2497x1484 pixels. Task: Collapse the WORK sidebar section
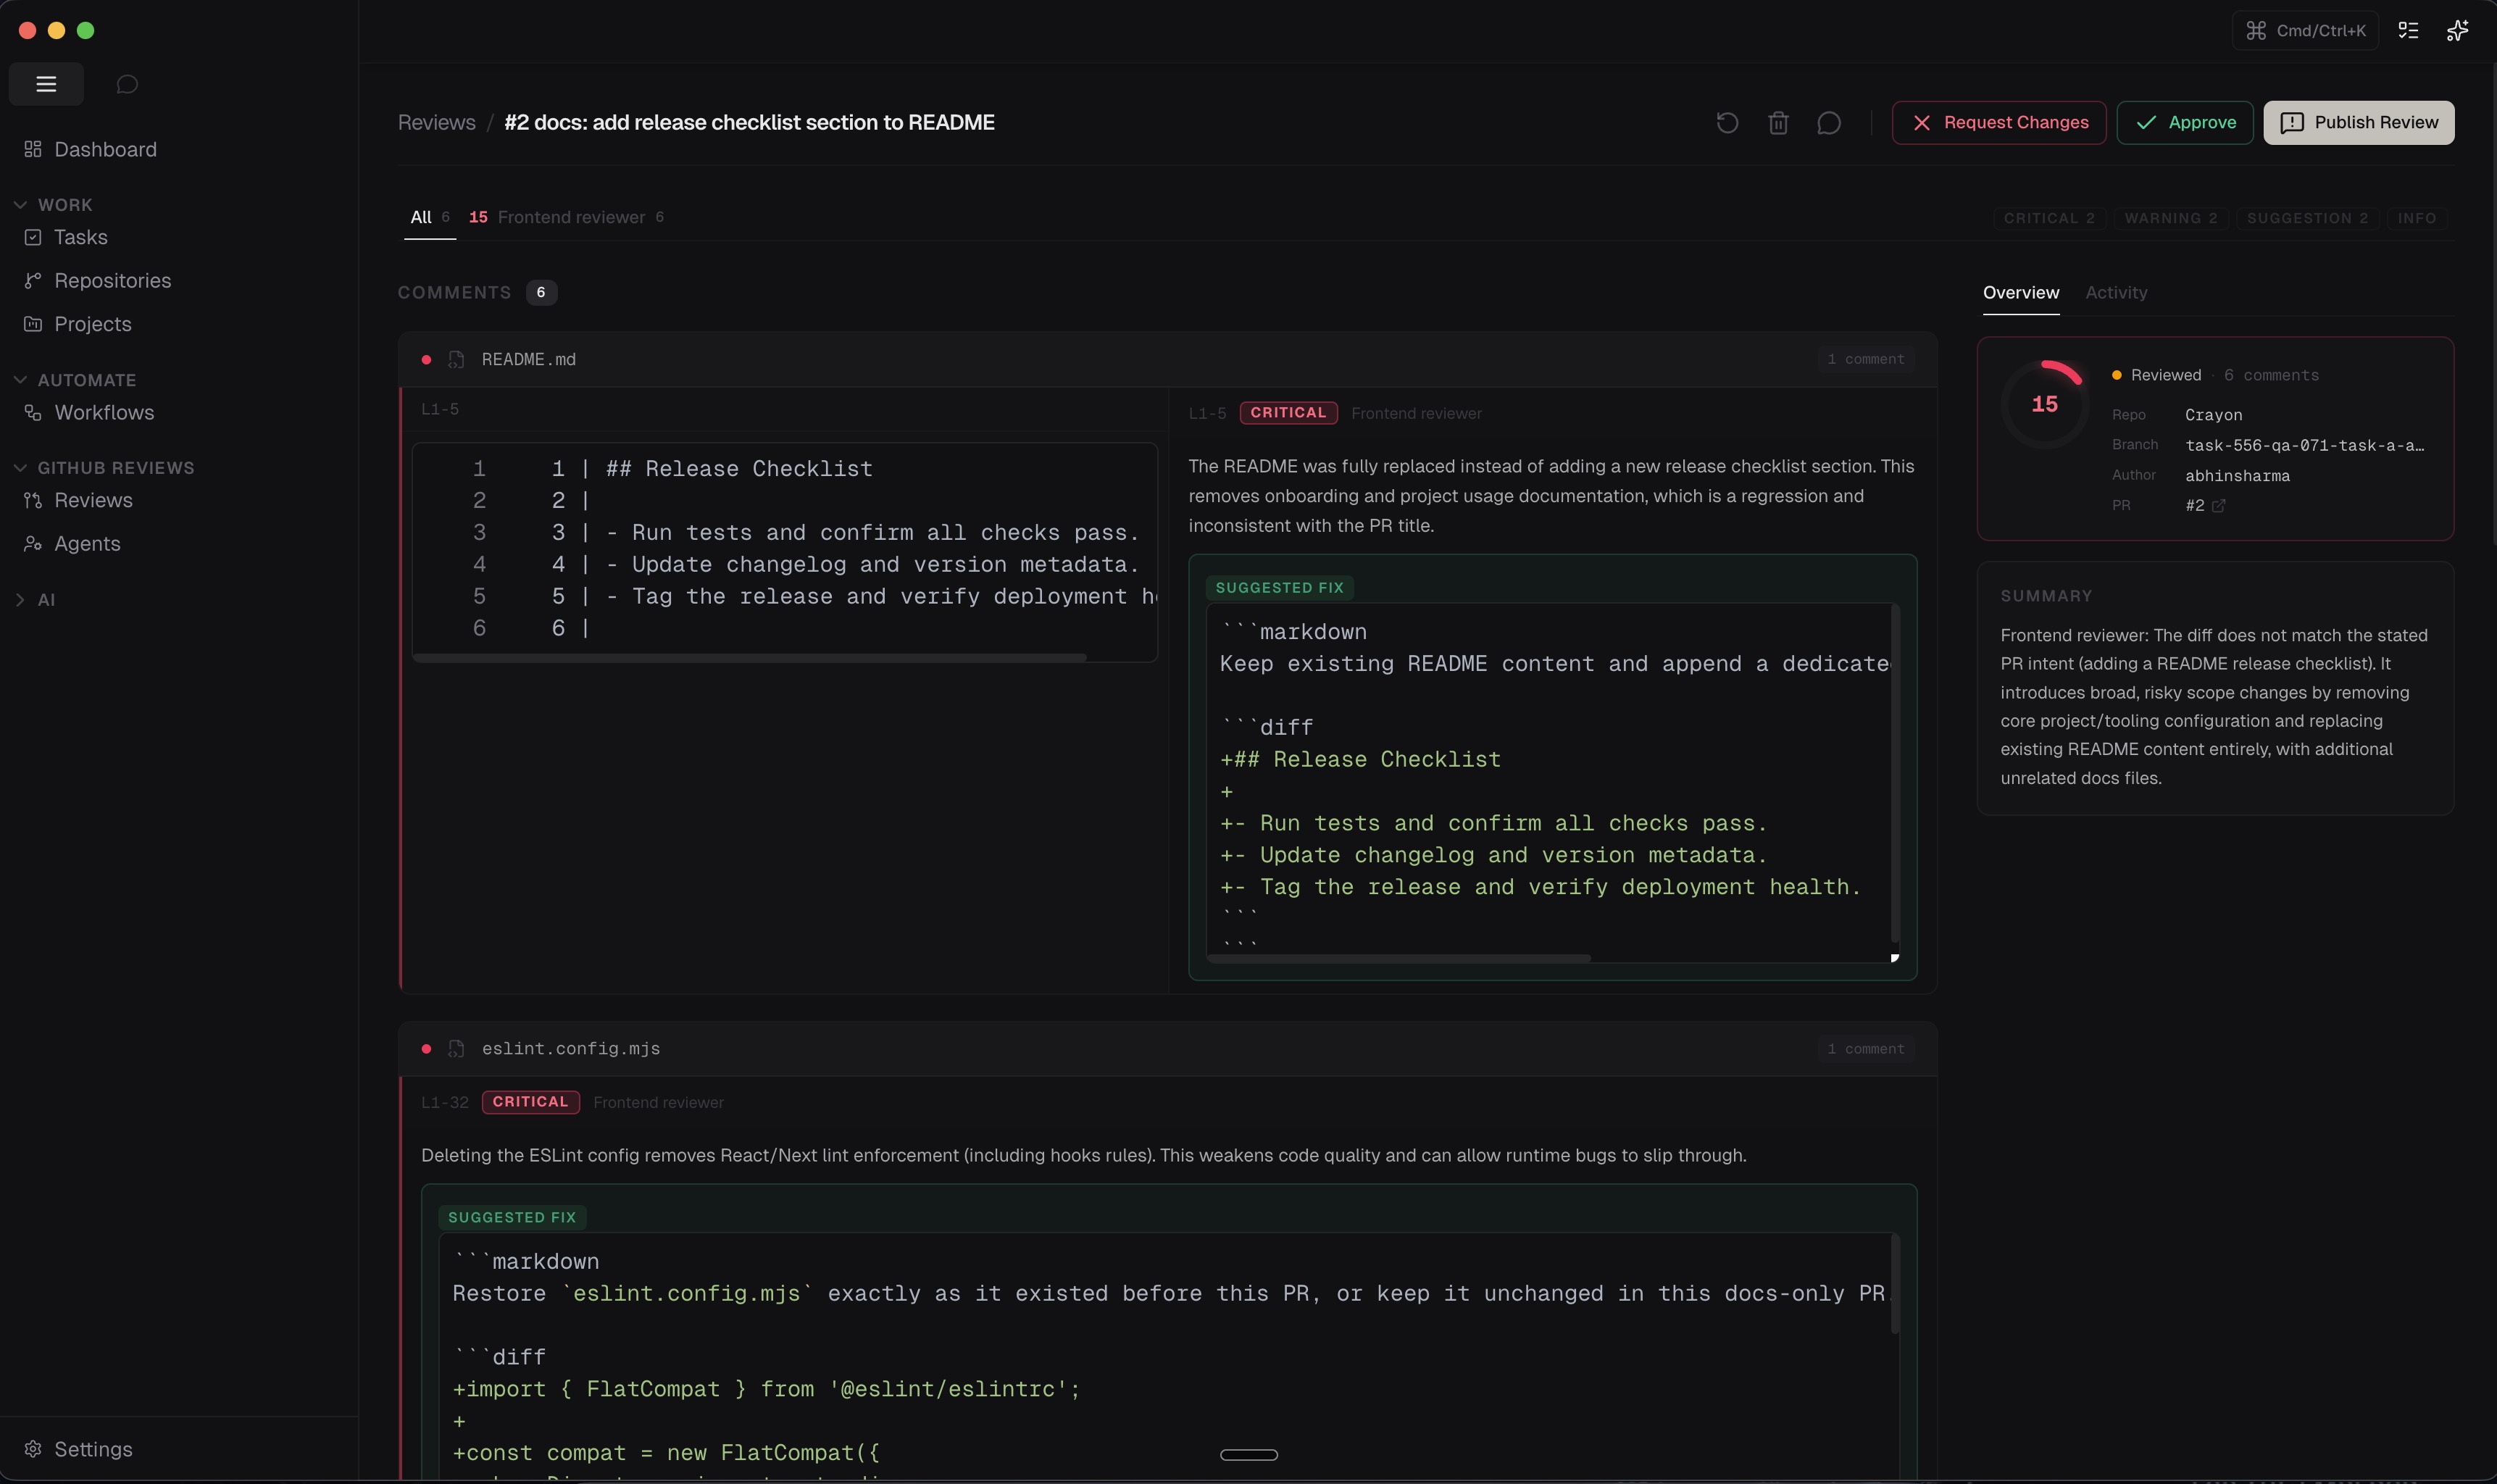coord(55,205)
